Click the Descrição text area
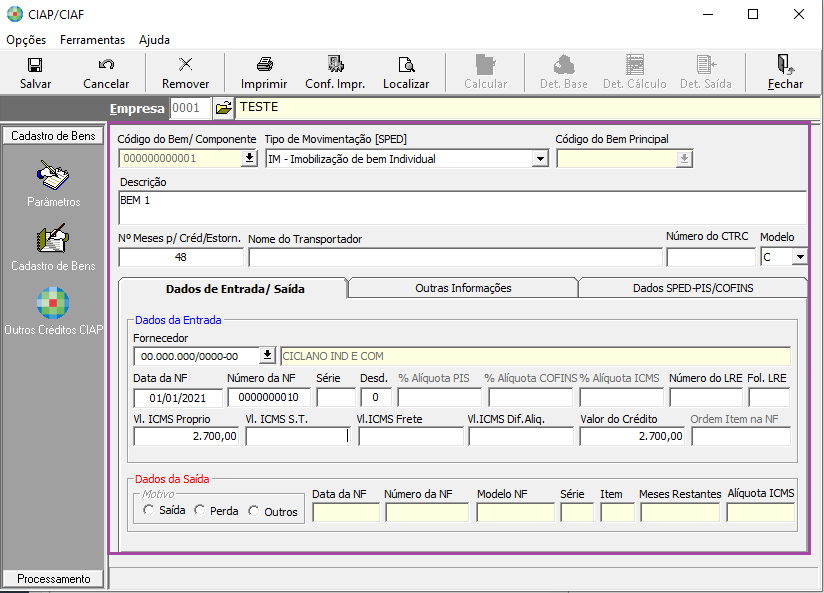Viewport: 824px width, 593px height. pyautogui.click(x=463, y=208)
